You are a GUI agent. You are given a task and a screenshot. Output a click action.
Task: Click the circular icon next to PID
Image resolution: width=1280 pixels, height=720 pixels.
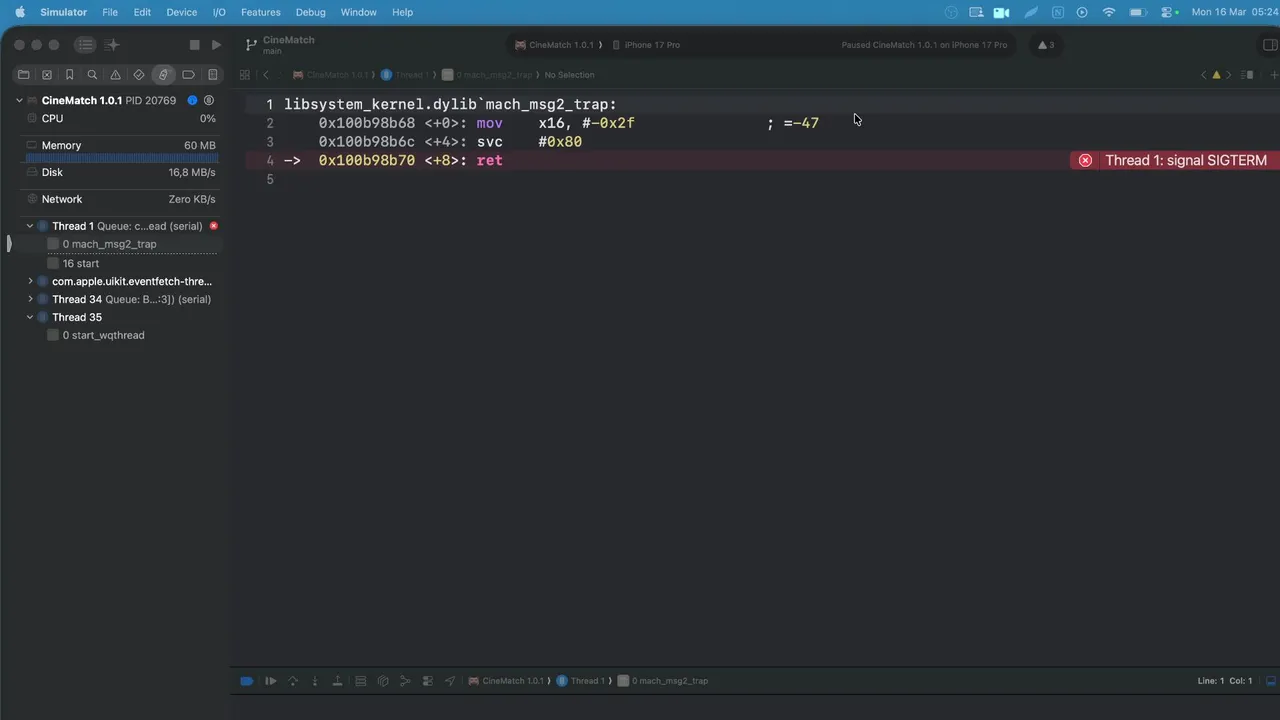pos(209,101)
